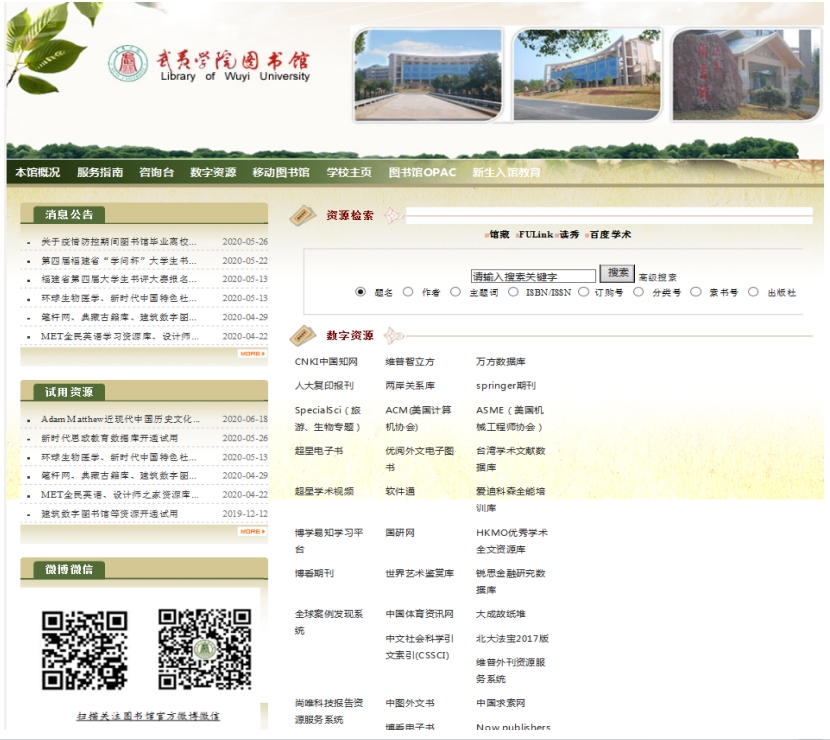Switch to the 百度学术 search tab
This screenshot has height=740, width=830.
tap(610, 235)
